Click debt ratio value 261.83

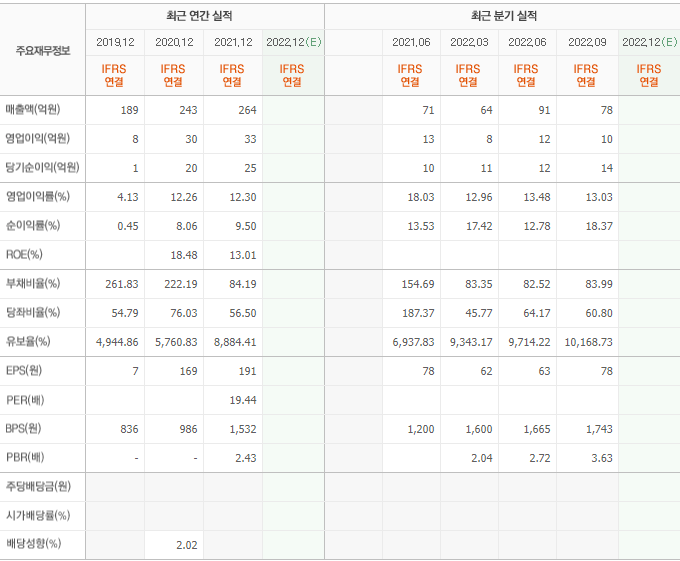122,284
